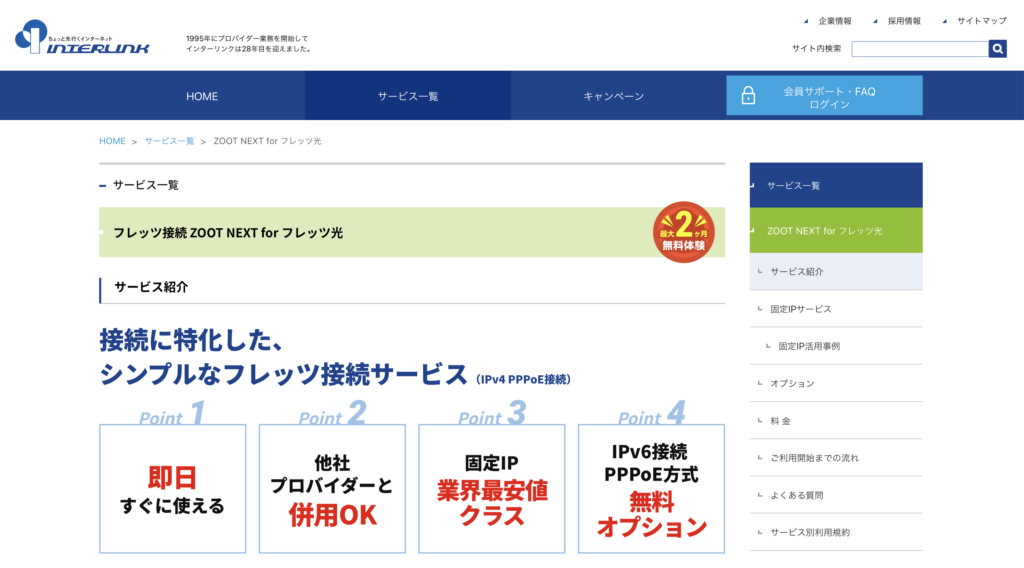Open the 企業情報 link
Screen dimensions: 1024x568
point(835,21)
